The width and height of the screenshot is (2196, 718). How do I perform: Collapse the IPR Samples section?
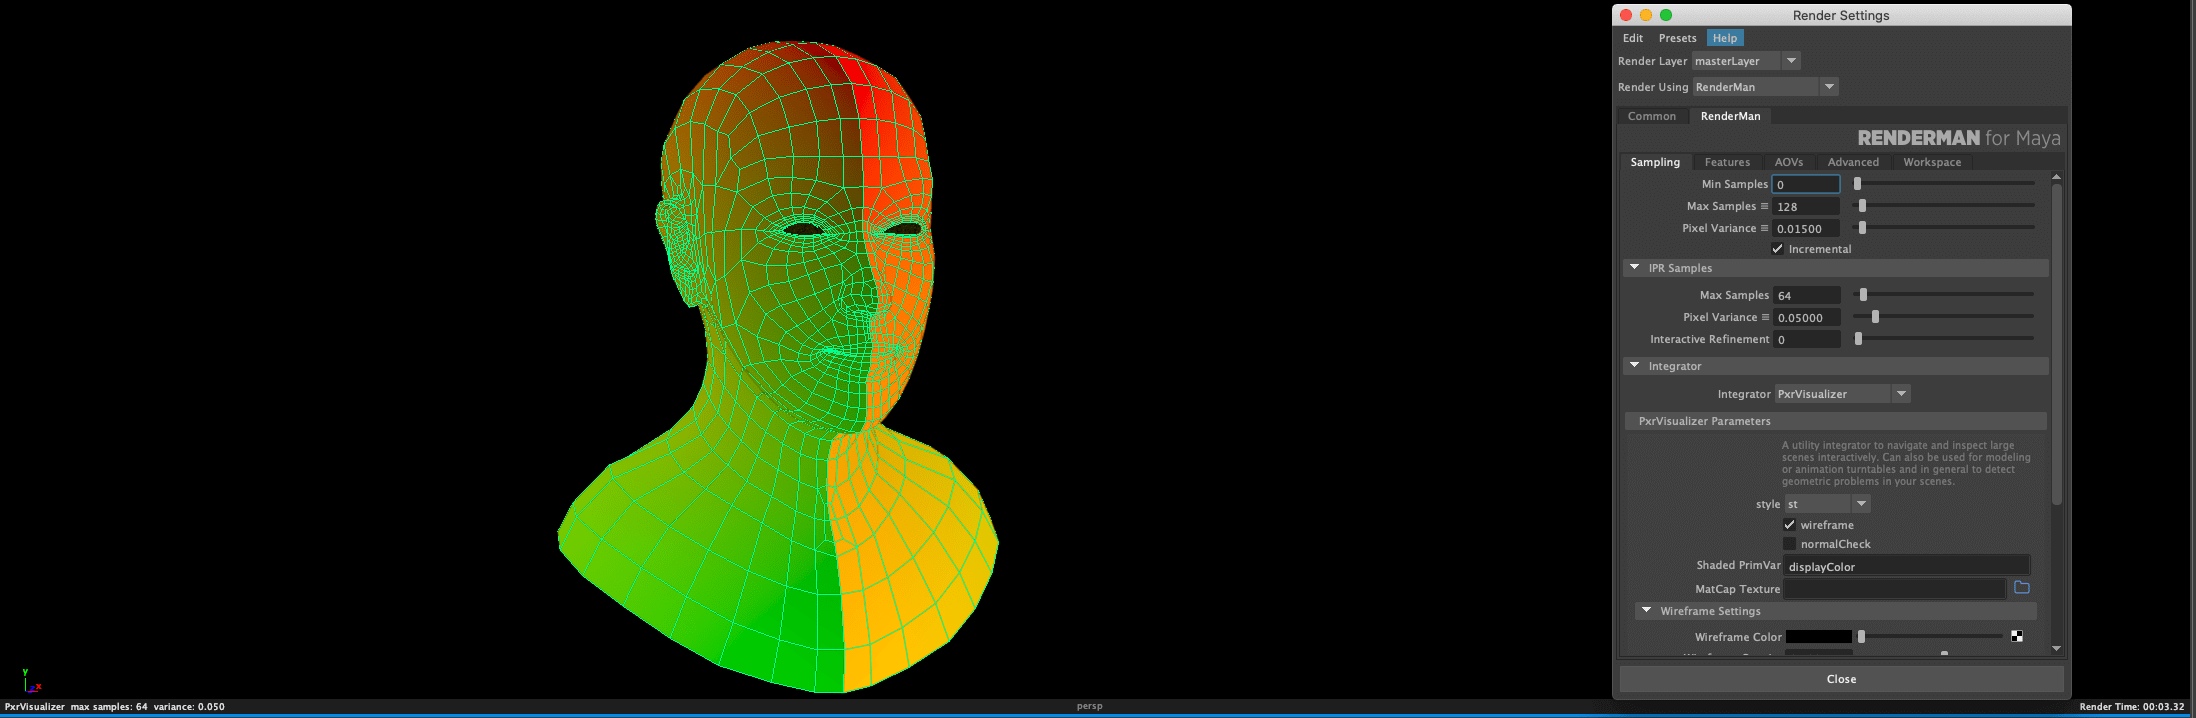point(1635,268)
